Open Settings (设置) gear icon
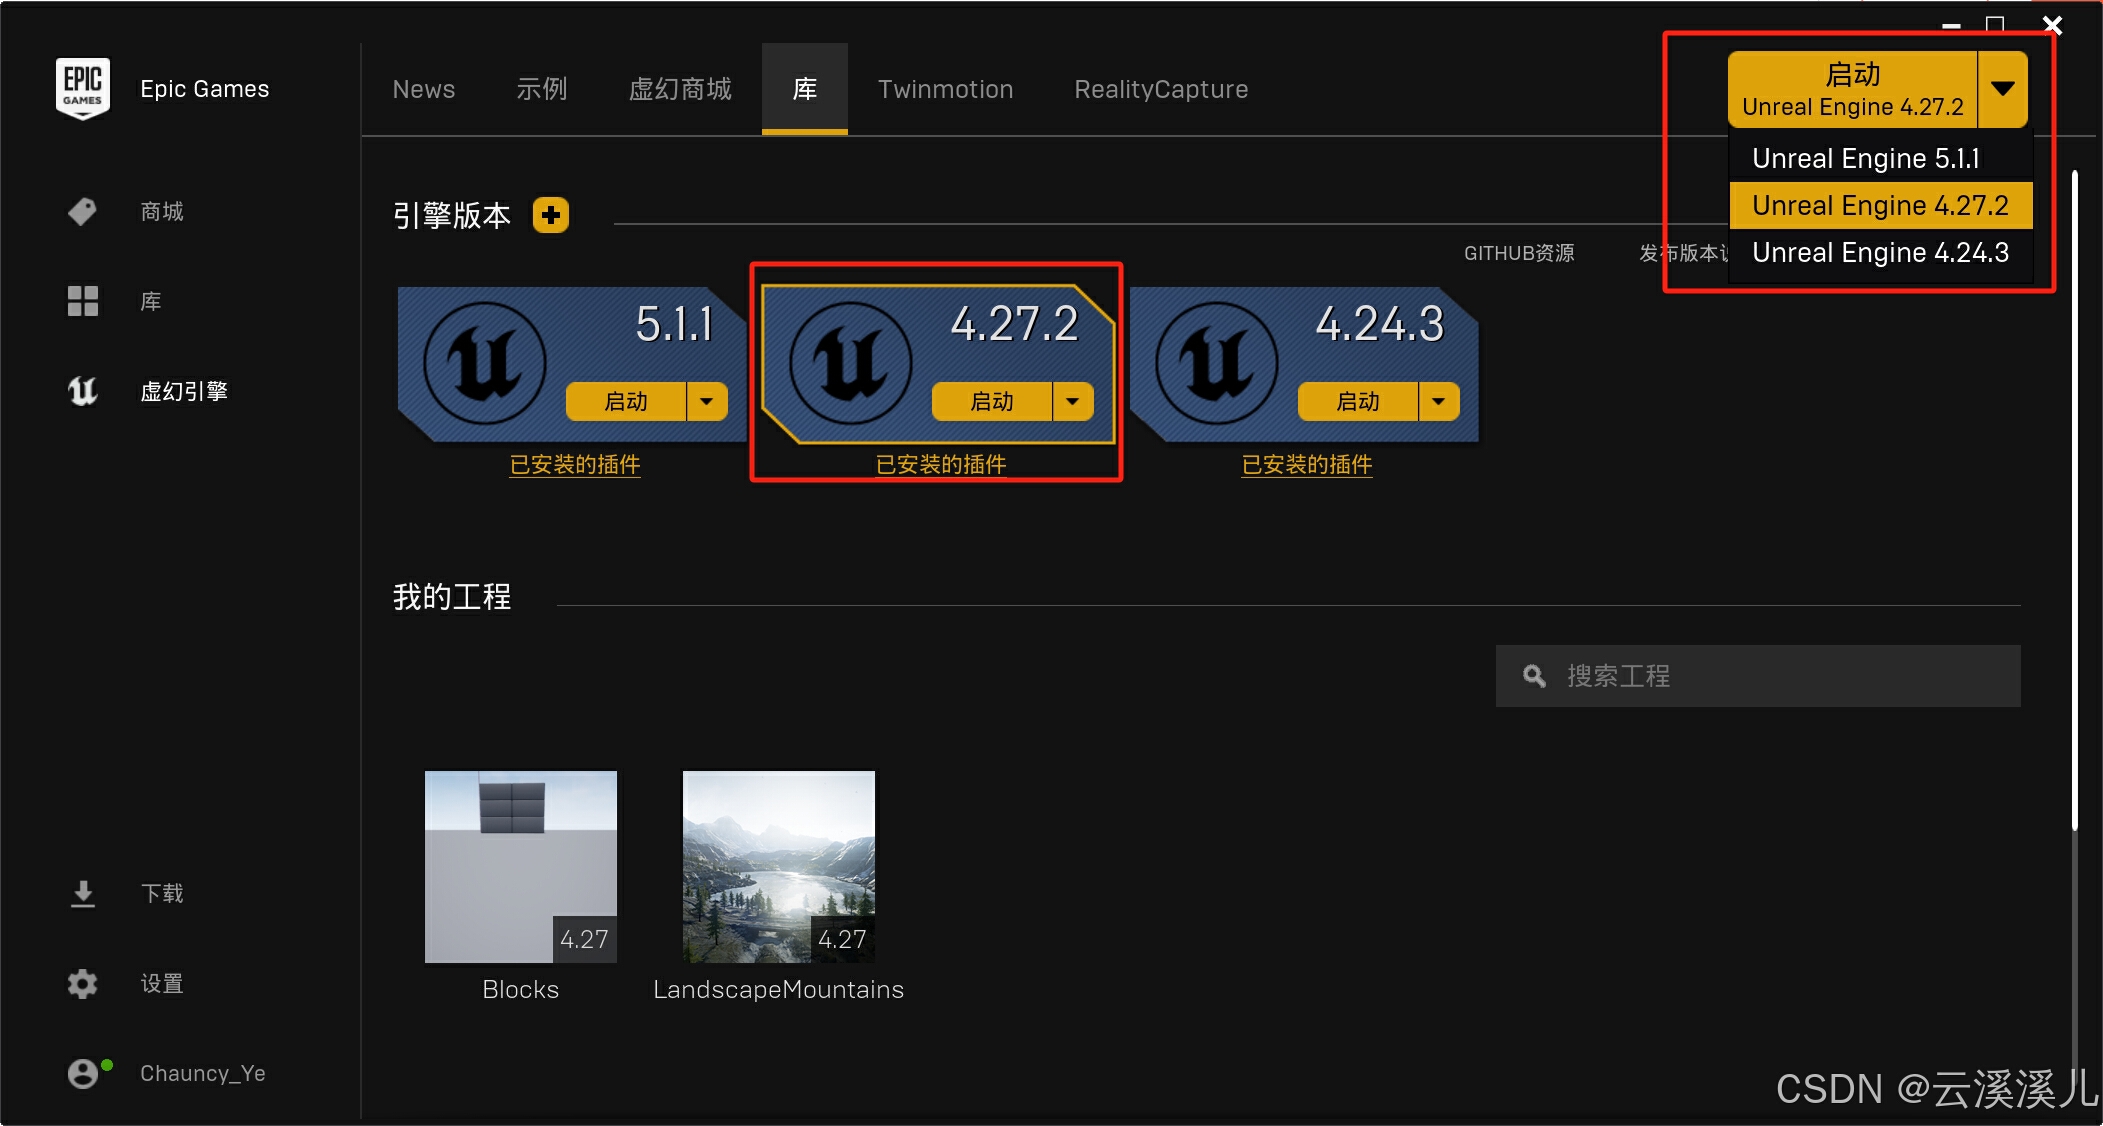This screenshot has width=2103, height=1126. pyautogui.click(x=82, y=983)
